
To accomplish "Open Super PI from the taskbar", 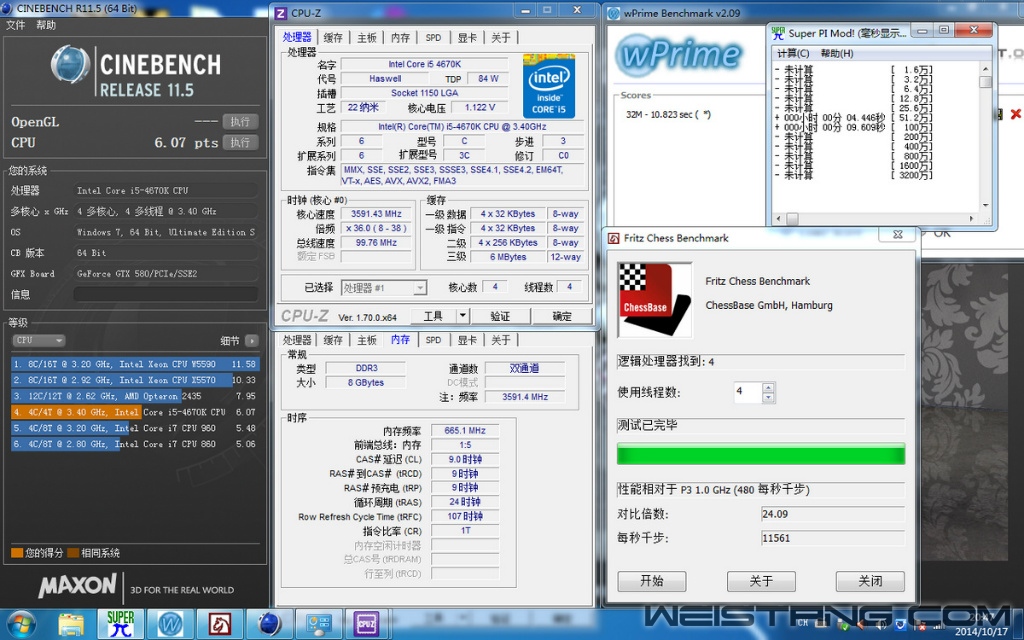I will (x=121, y=623).
